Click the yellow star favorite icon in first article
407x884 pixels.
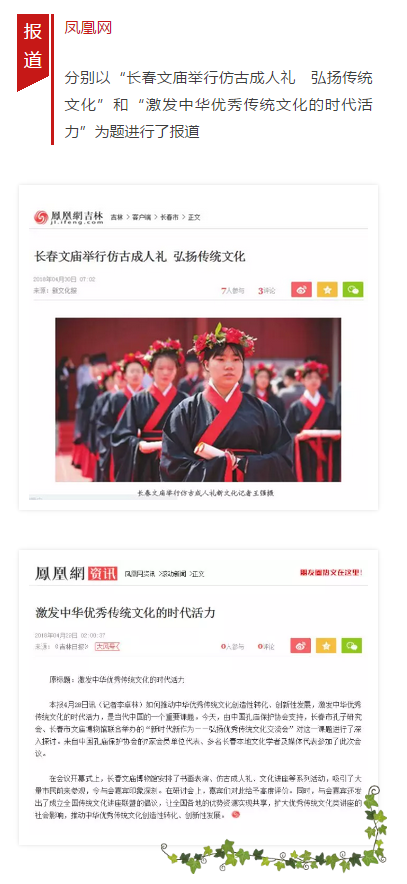click(327, 290)
